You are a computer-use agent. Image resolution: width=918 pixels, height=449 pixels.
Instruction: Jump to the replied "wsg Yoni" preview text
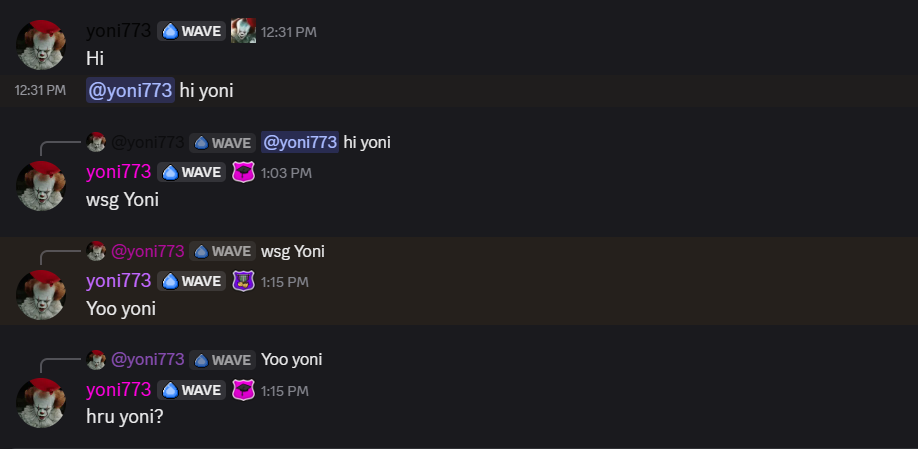[293, 251]
